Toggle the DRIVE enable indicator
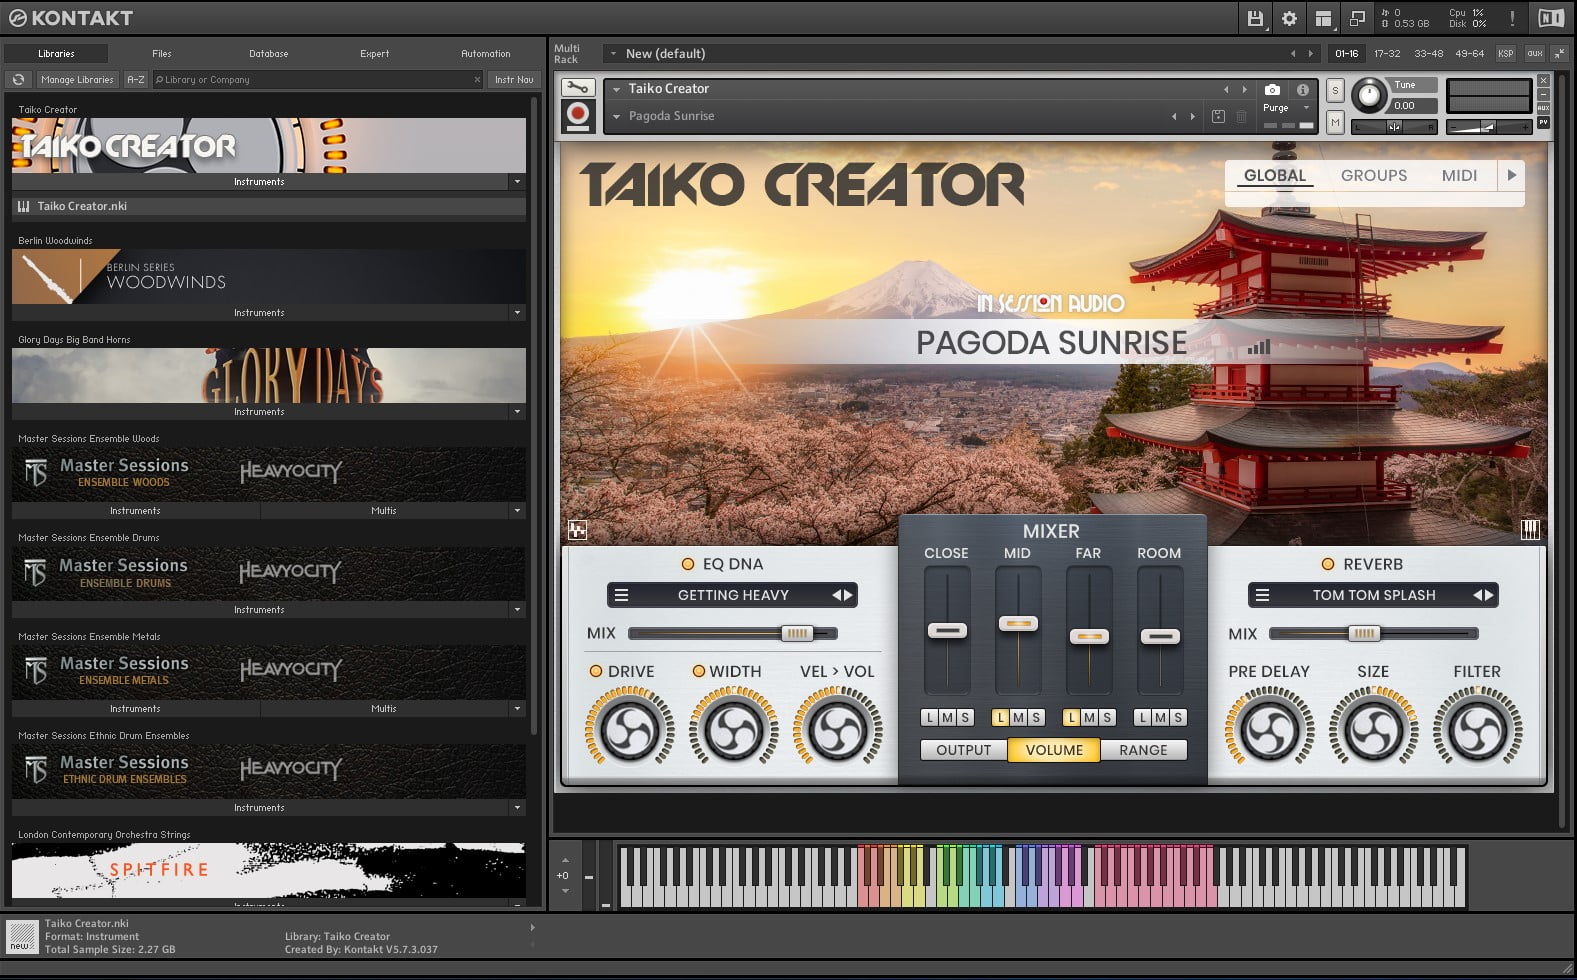This screenshot has height=980, width=1577. (596, 671)
